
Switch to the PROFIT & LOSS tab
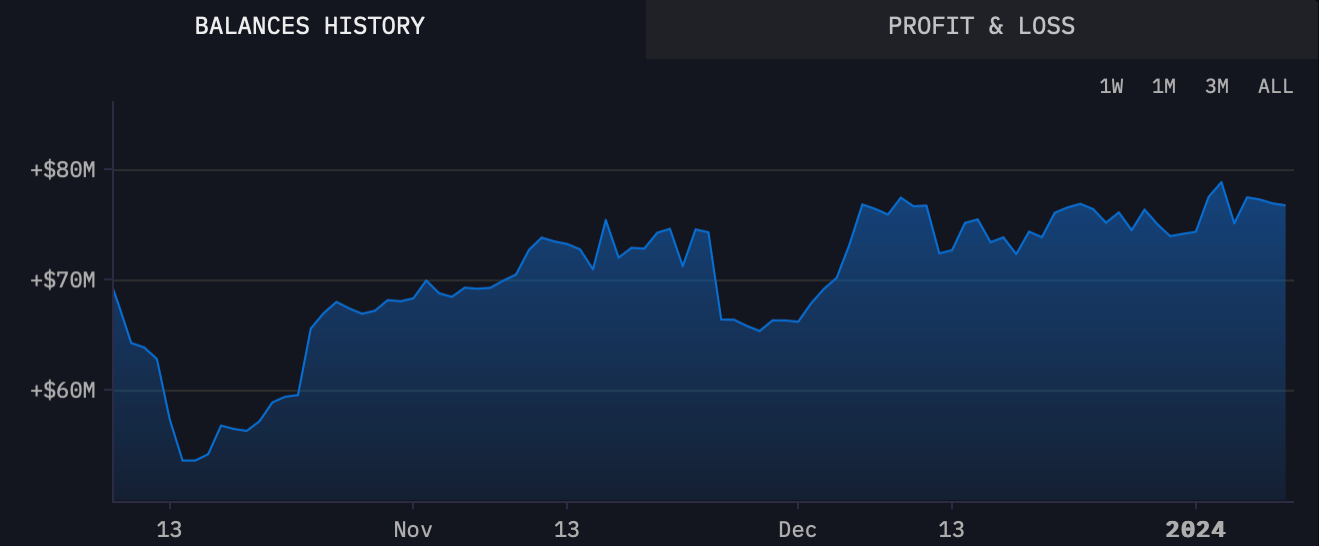[x=981, y=27]
